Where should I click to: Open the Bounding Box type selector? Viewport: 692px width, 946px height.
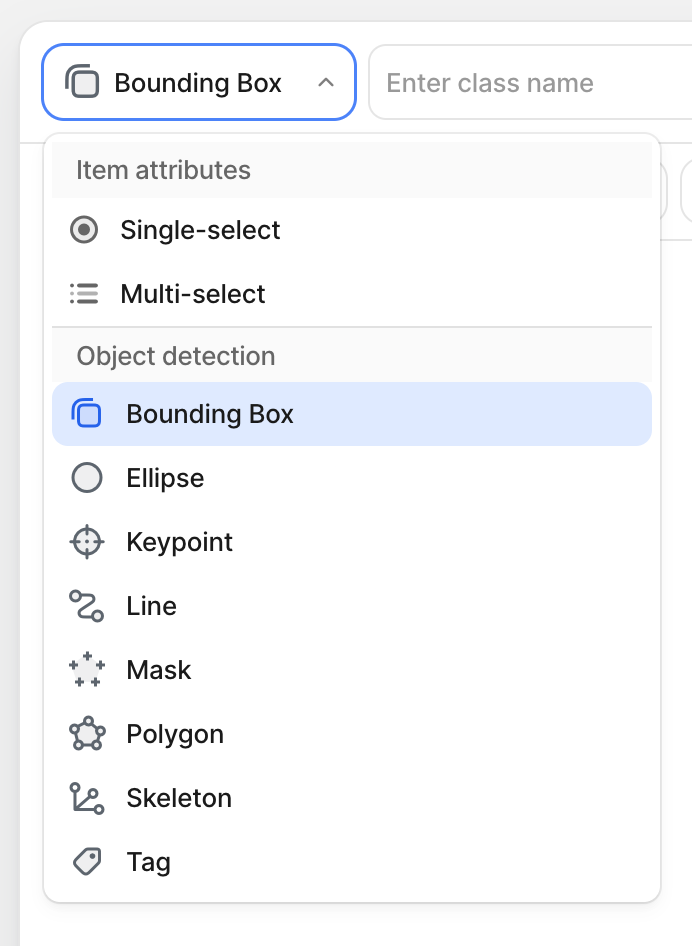[198, 83]
